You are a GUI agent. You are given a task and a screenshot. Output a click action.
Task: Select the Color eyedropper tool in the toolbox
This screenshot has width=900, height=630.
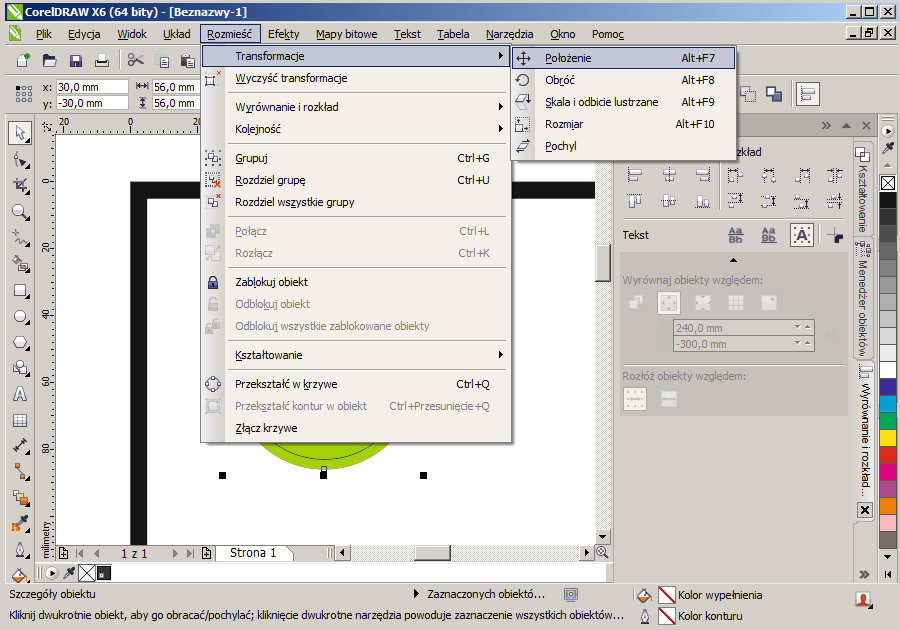tap(20, 523)
